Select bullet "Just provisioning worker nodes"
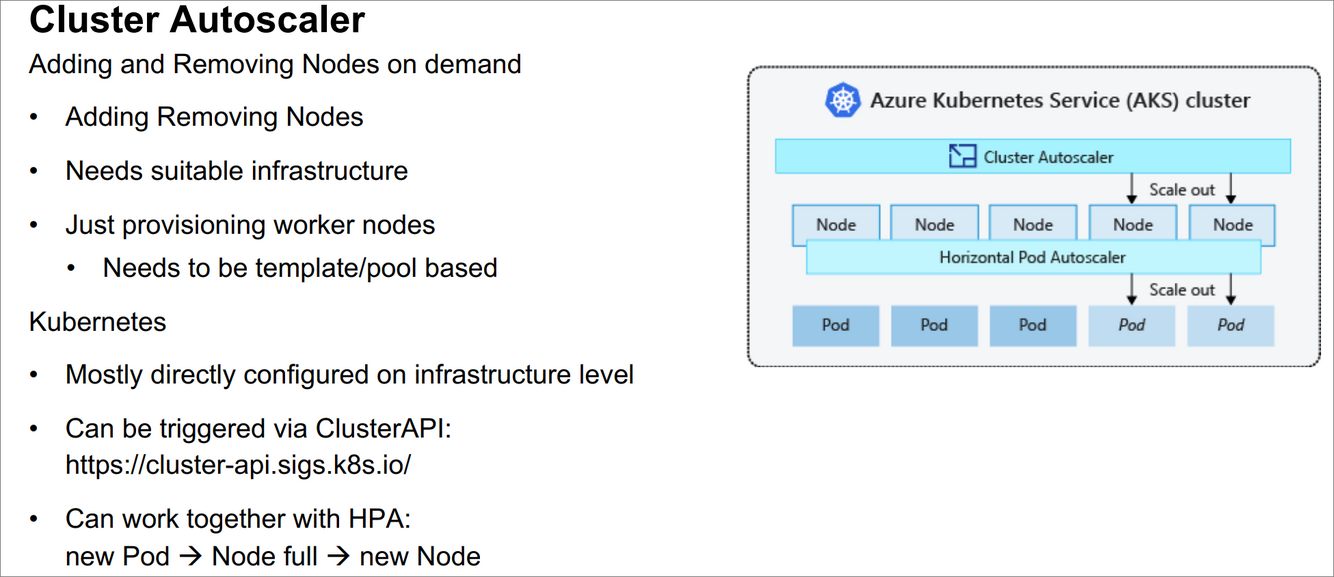Image resolution: width=1334 pixels, height=577 pixels. (250, 225)
